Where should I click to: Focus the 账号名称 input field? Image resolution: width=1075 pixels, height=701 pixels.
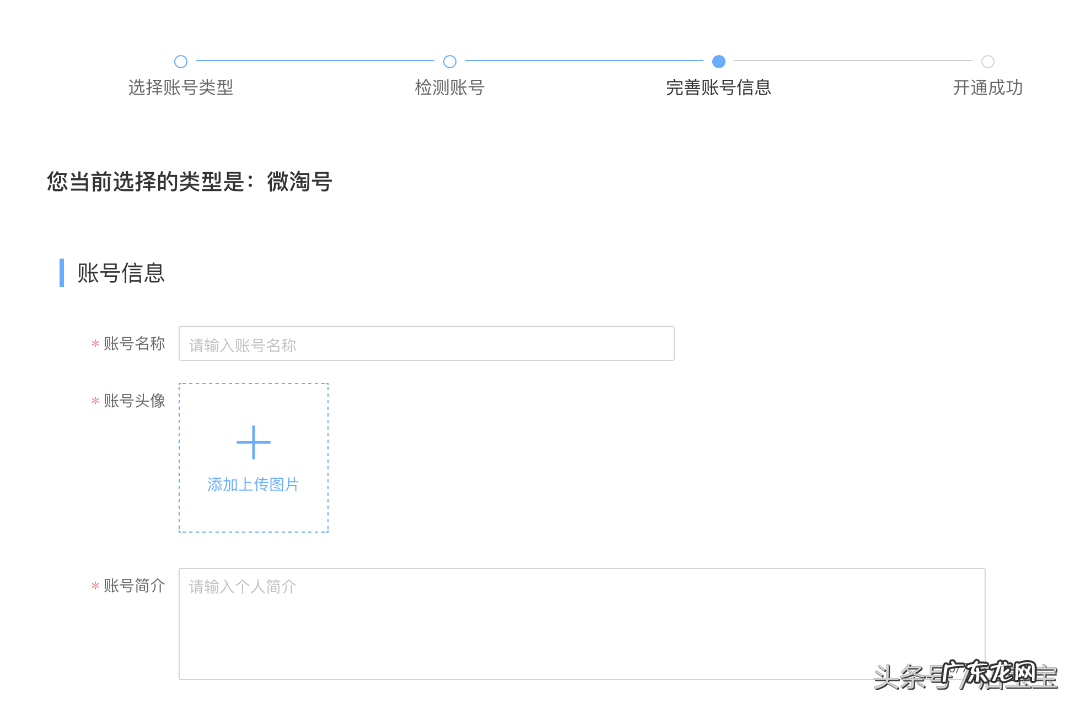[425, 343]
